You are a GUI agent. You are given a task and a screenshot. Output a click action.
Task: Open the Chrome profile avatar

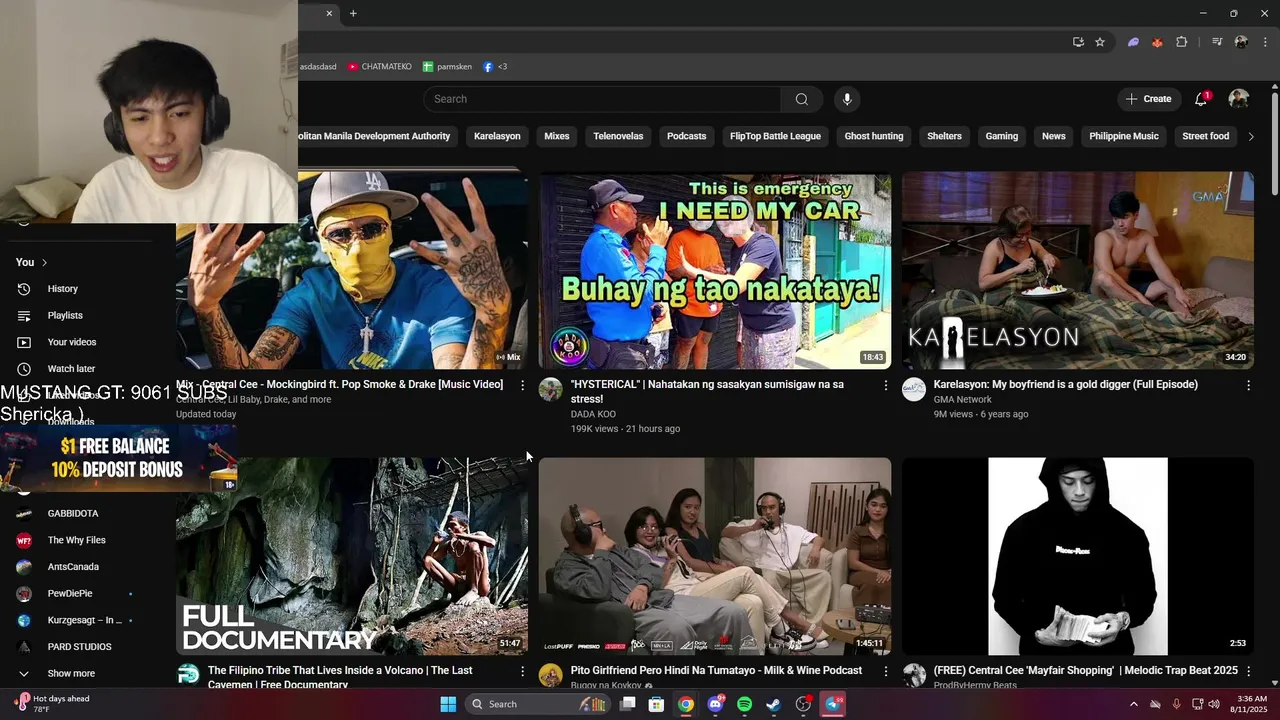pos(1241,42)
